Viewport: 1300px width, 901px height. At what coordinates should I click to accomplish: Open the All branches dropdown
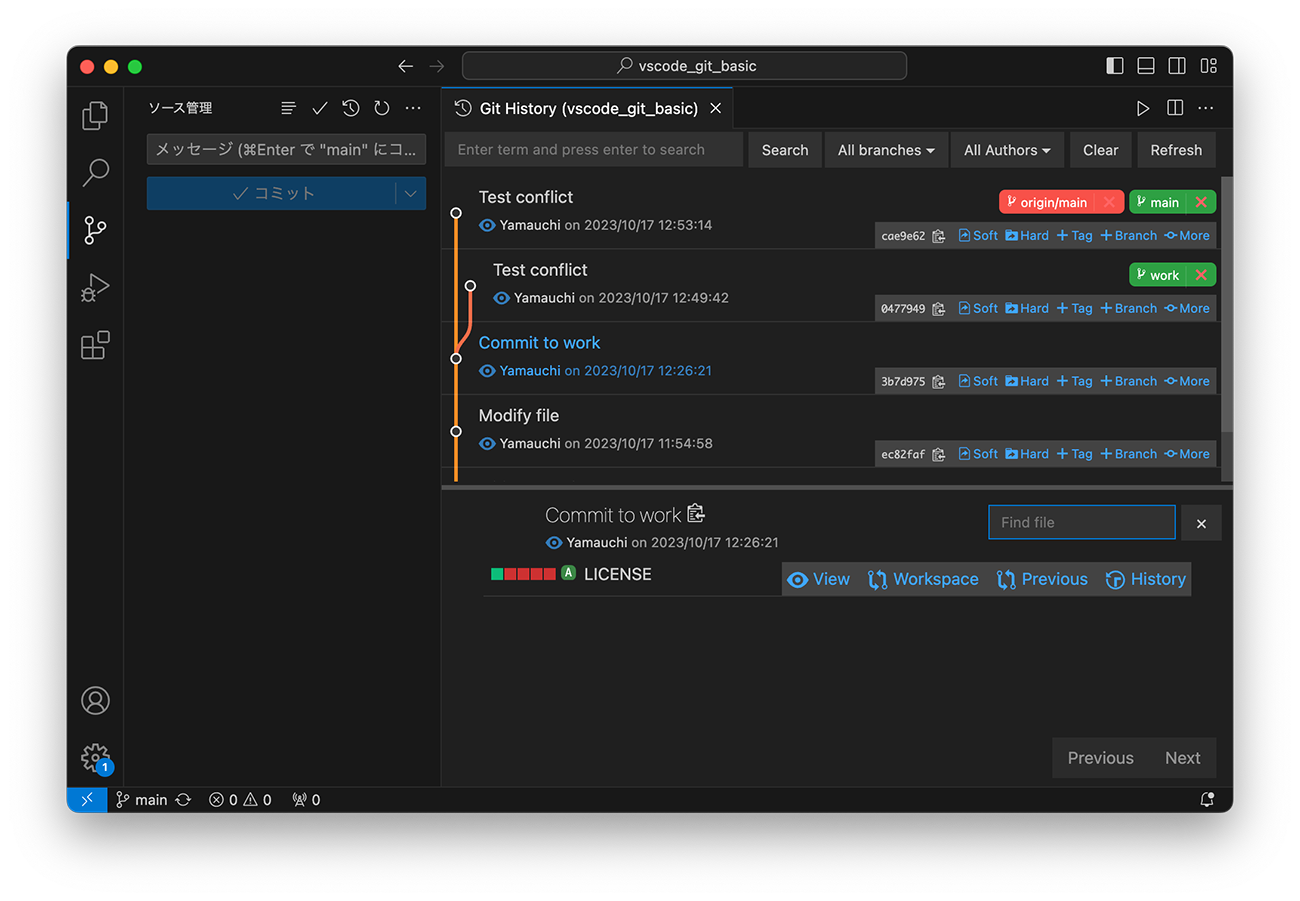click(886, 149)
